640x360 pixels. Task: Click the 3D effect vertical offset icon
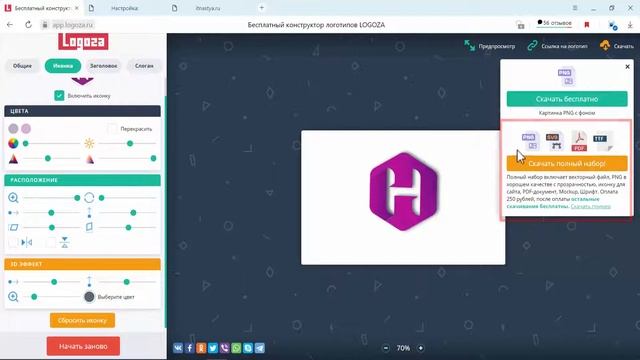pos(89,282)
